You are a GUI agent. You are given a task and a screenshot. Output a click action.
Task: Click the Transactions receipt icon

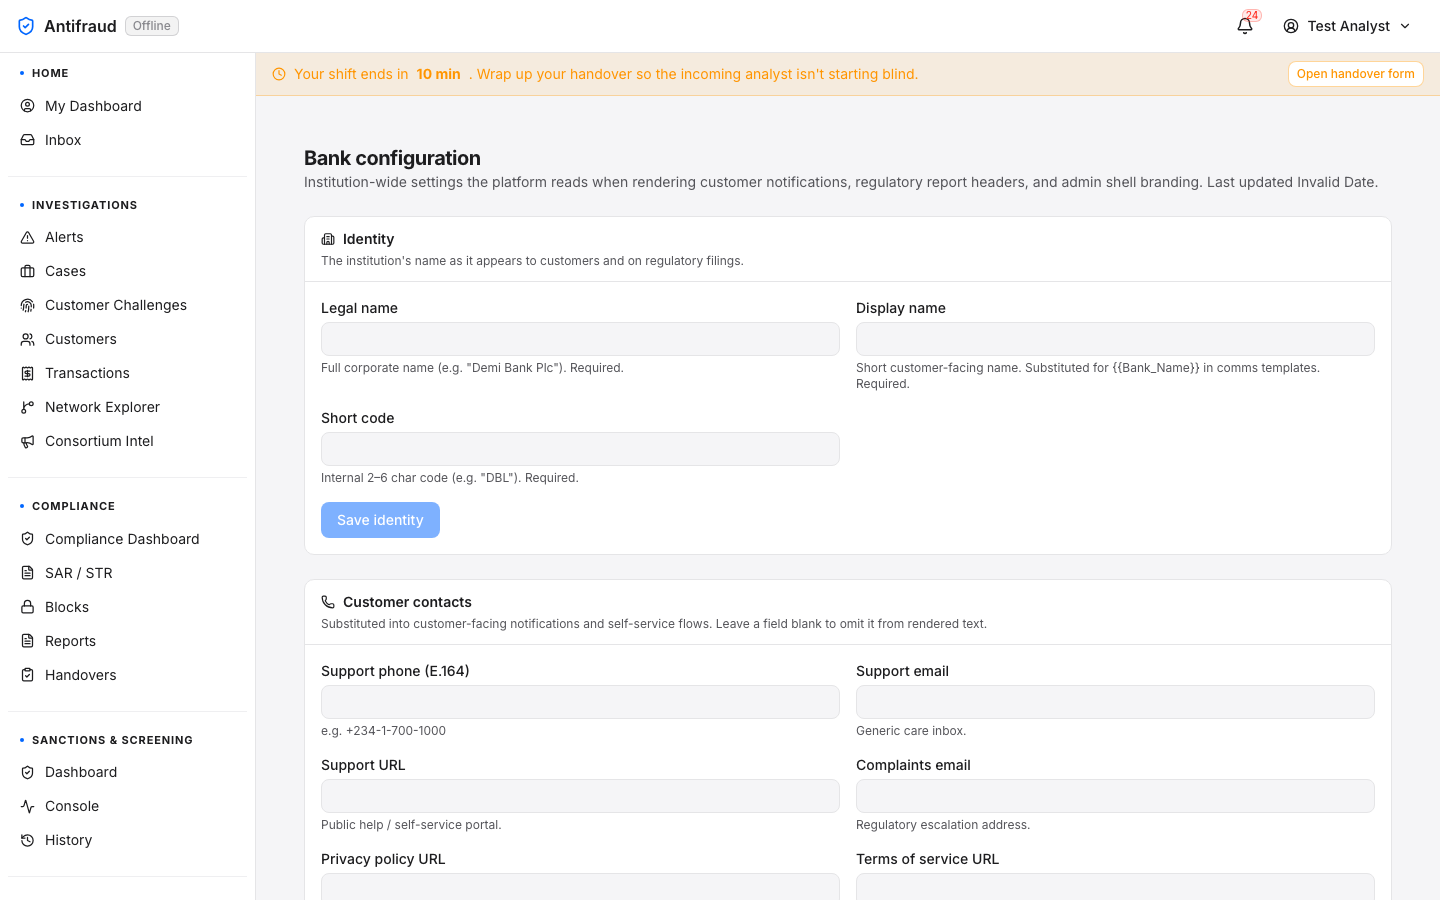point(28,373)
